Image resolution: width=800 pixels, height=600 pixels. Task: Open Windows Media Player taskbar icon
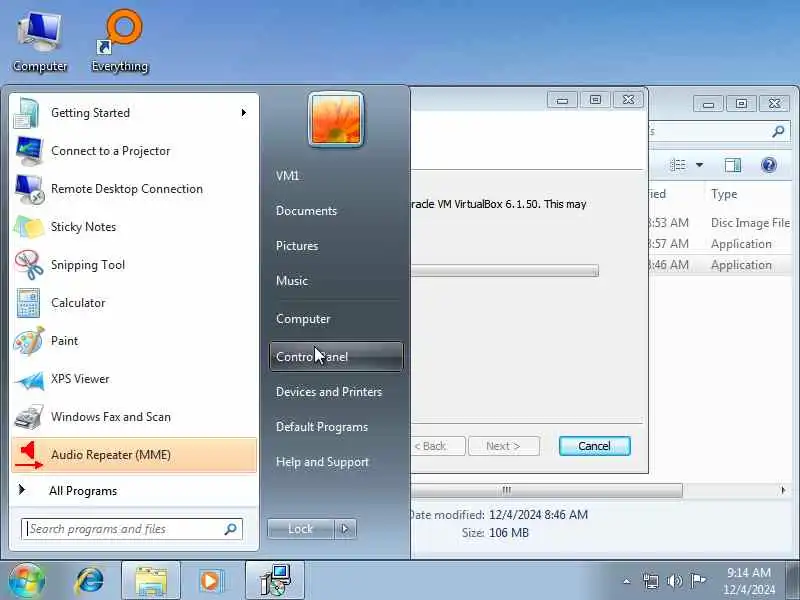pos(211,581)
